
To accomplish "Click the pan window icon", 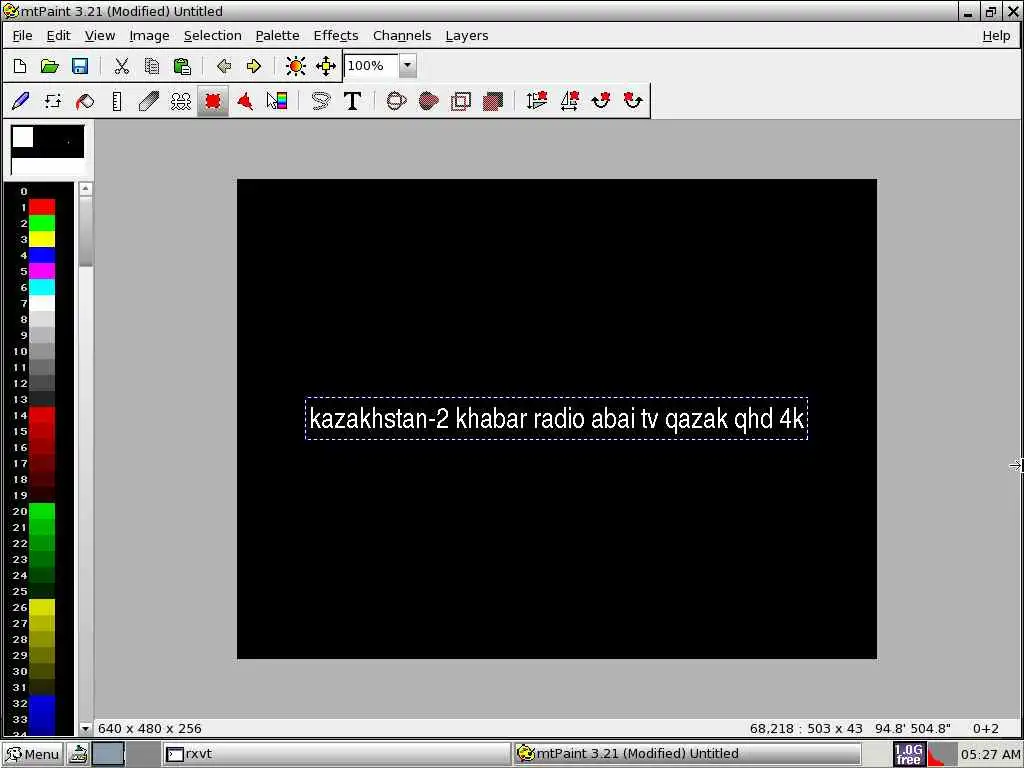I will 326,66.
